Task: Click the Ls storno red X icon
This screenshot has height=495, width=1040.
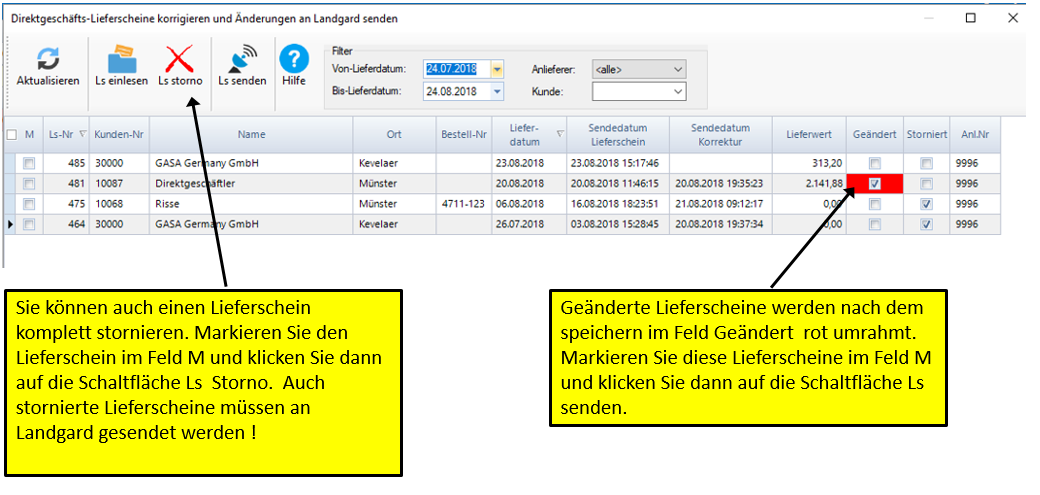Action: 180,58
